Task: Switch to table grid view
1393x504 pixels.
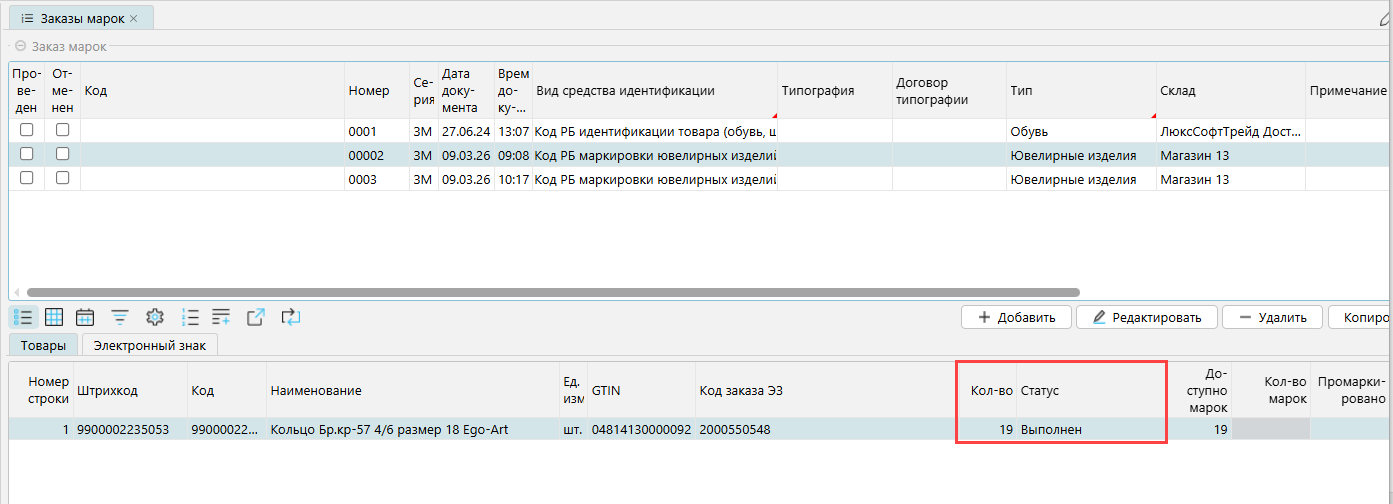Action: [x=54, y=317]
